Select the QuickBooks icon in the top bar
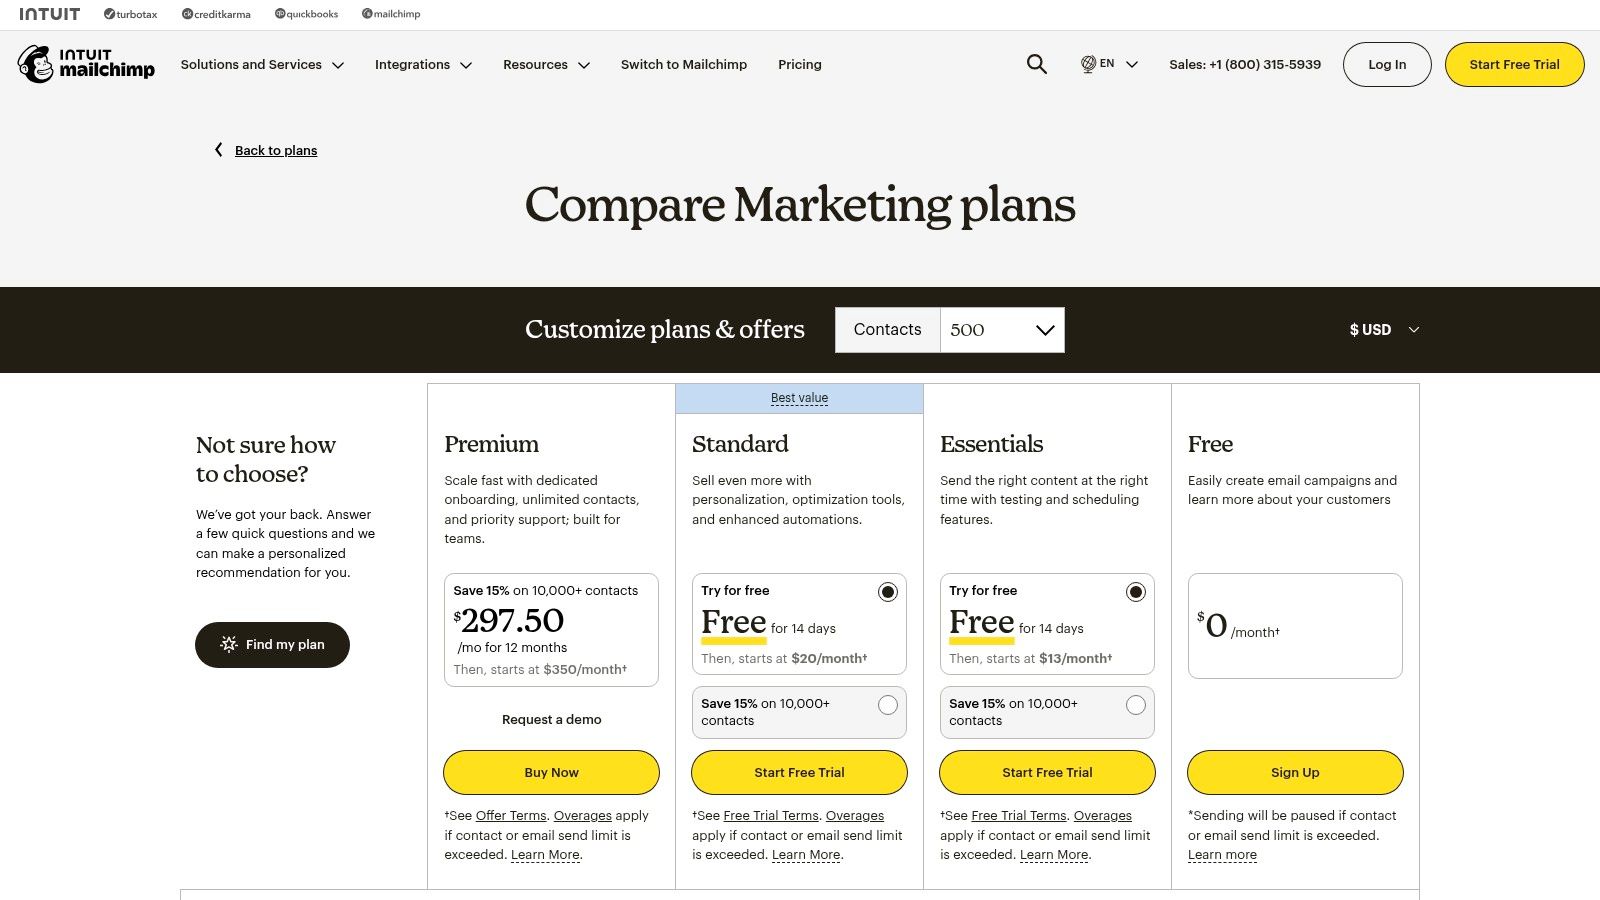 point(278,14)
